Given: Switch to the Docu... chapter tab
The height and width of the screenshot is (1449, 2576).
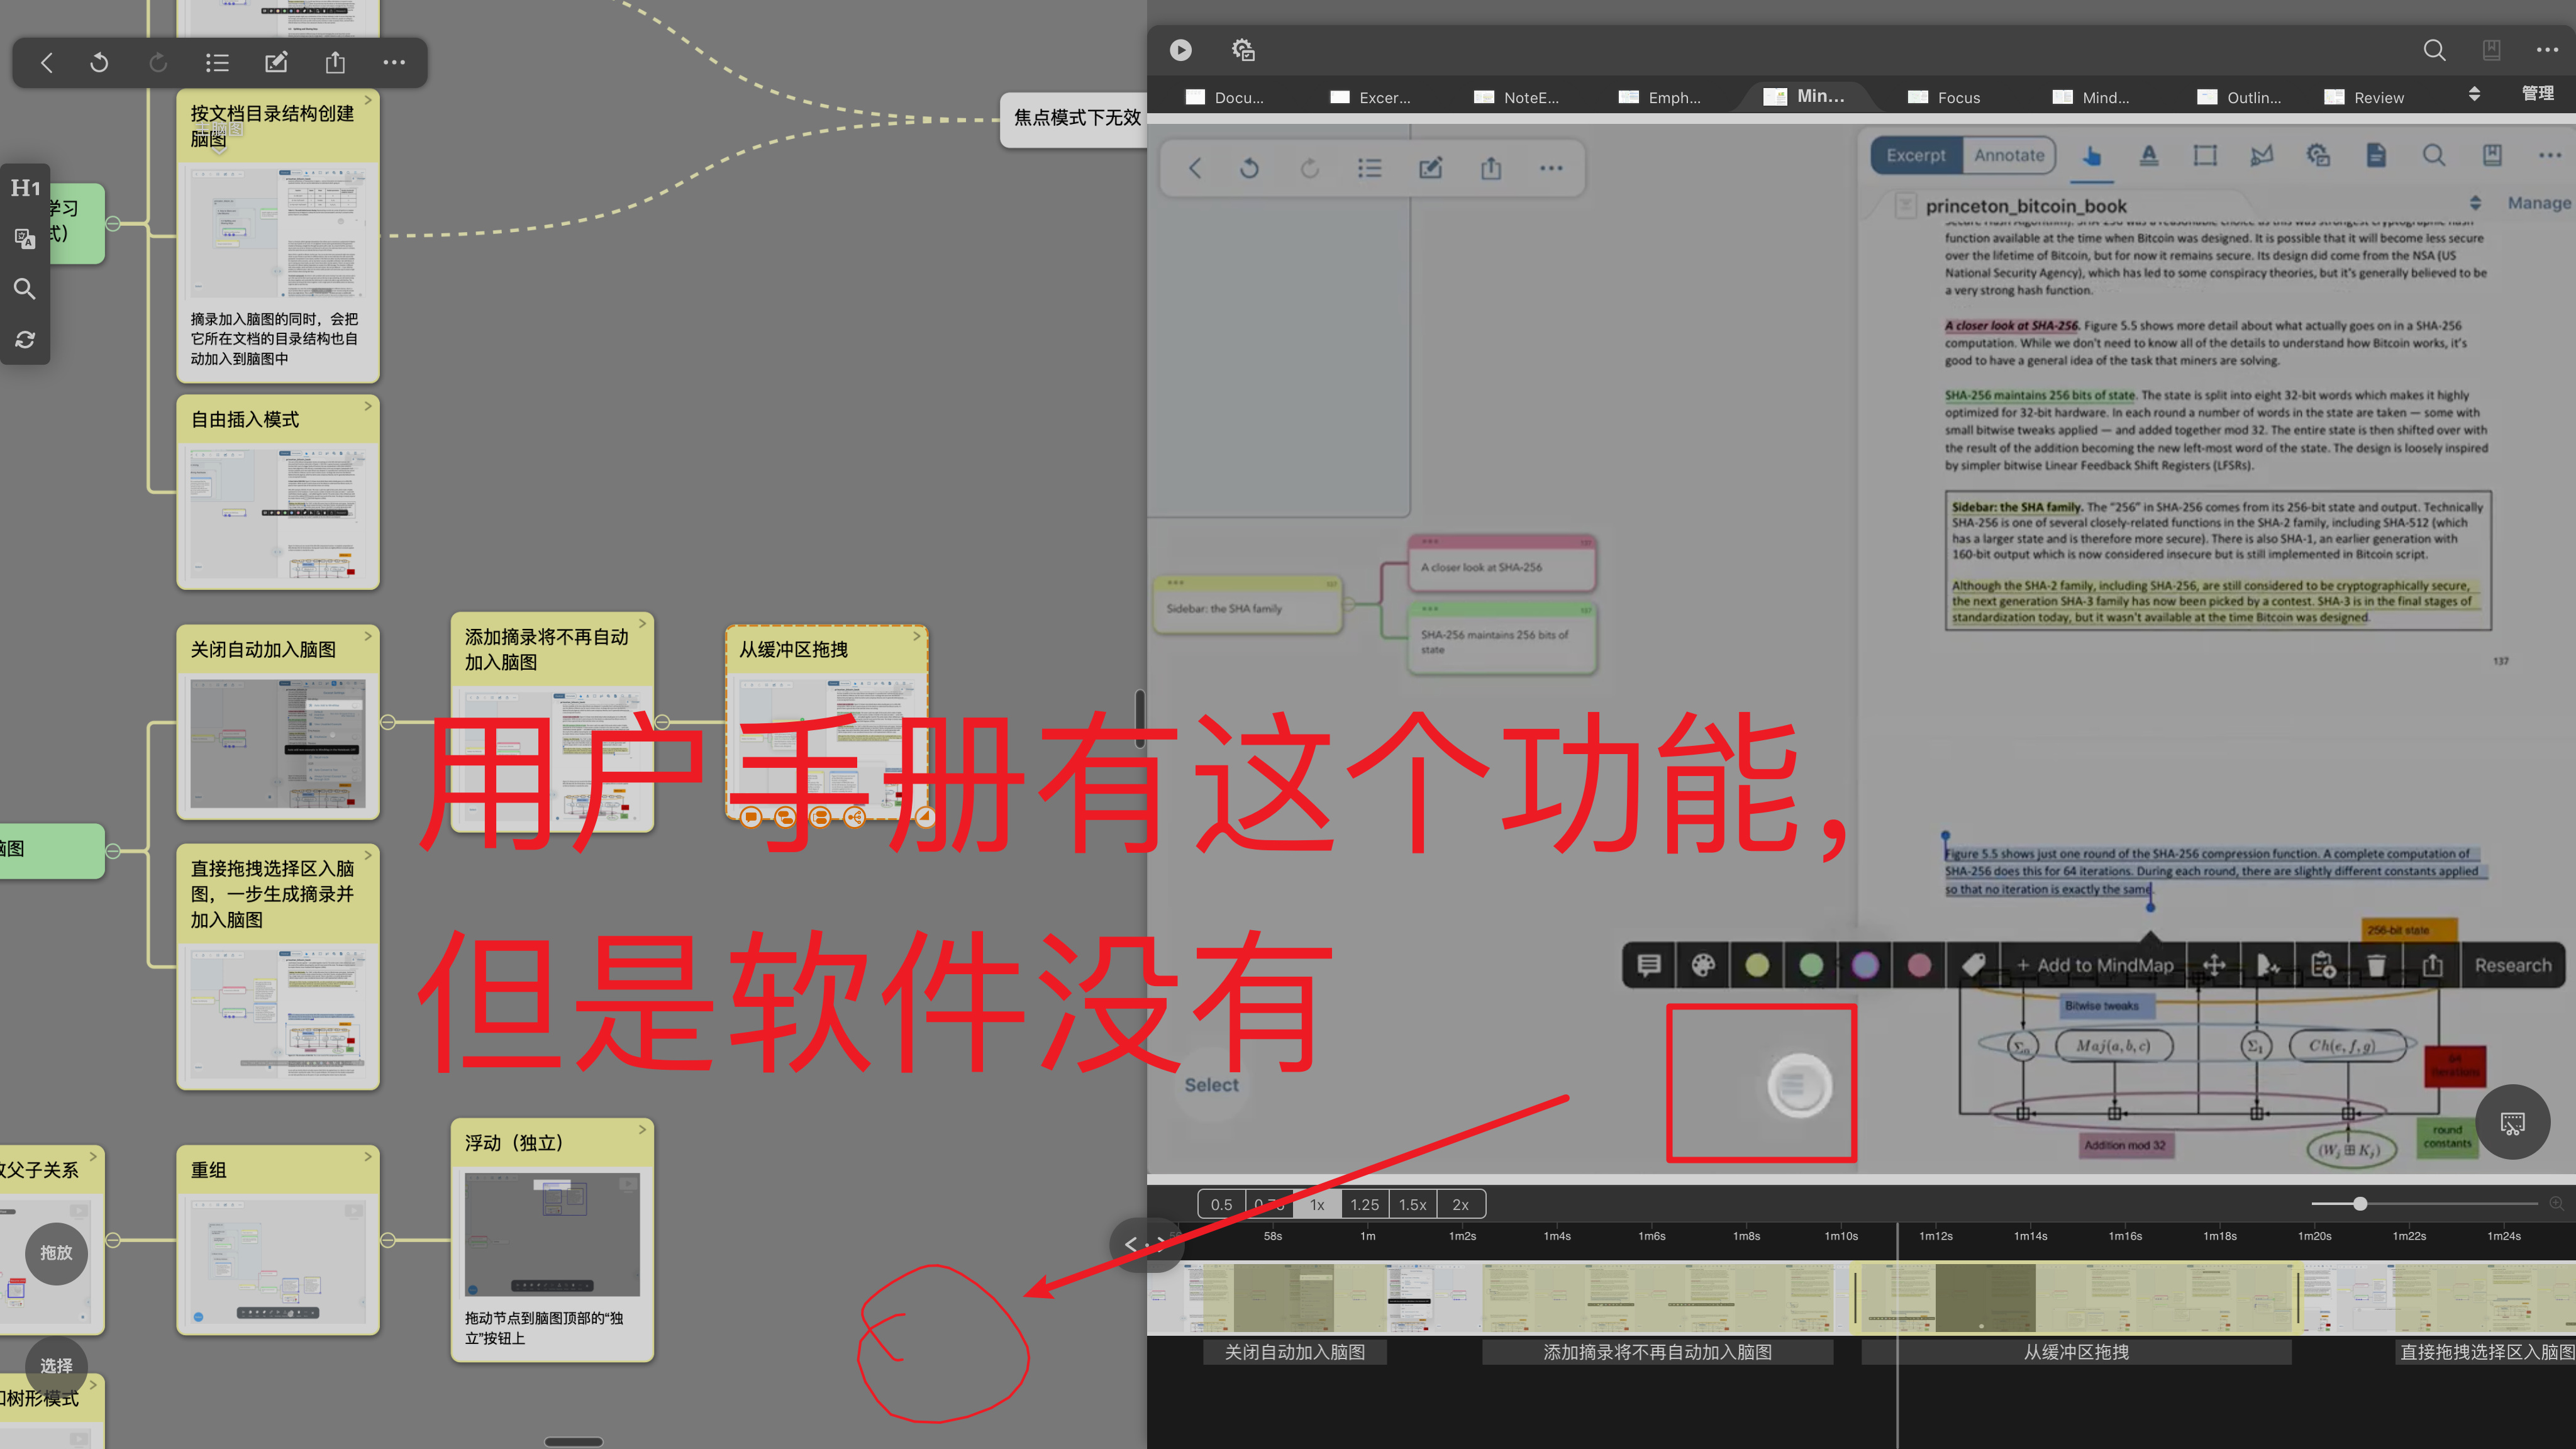Looking at the screenshot, I should pyautogui.click(x=1225, y=97).
